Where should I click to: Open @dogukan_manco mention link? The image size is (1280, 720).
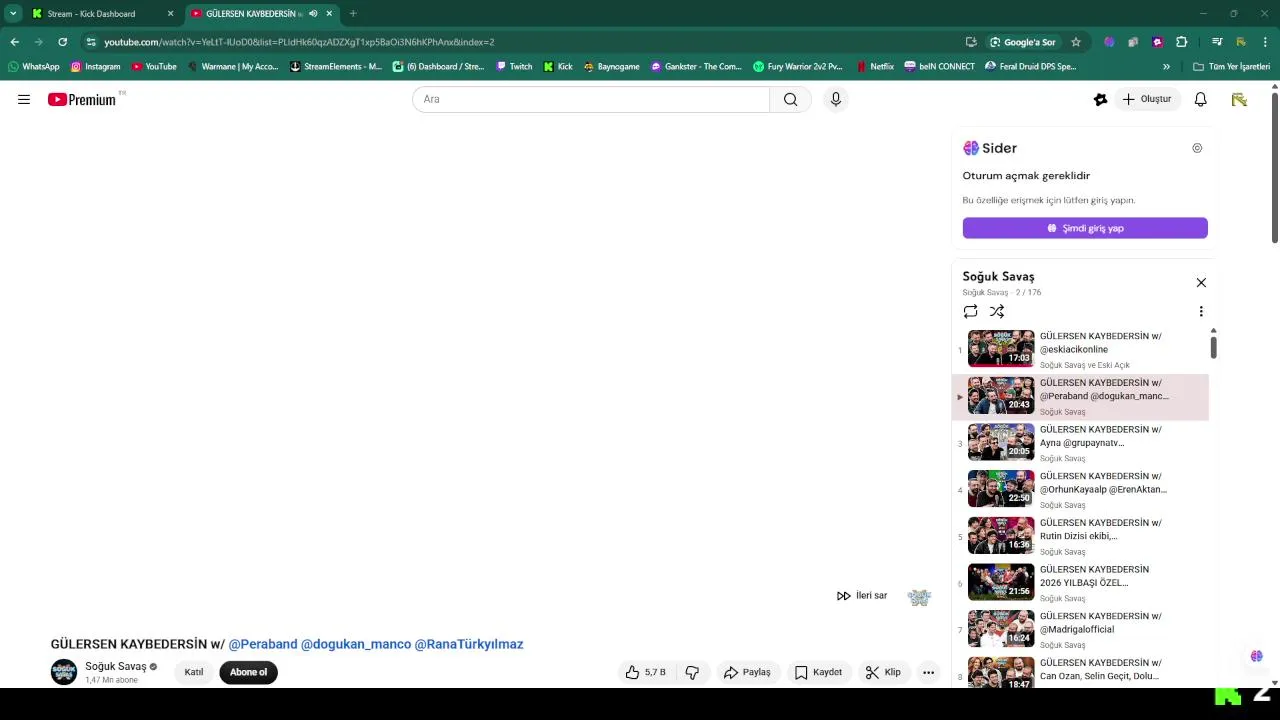[x=356, y=644]
